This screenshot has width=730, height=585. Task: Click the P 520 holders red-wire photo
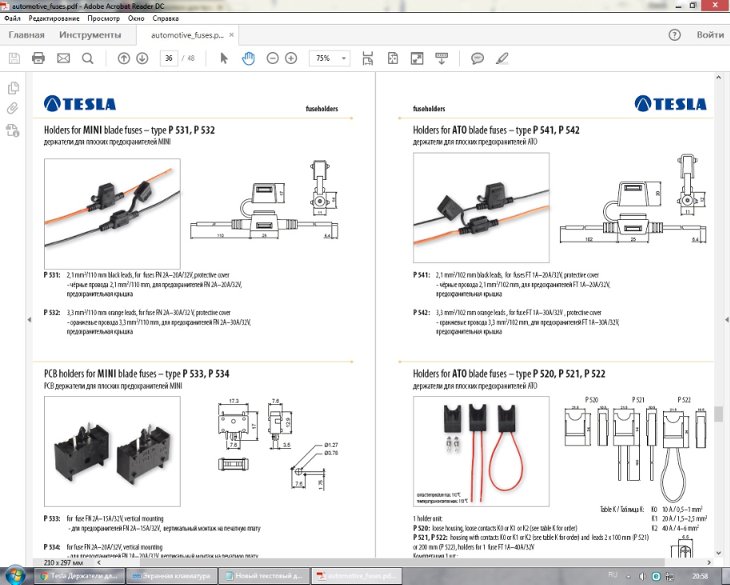coord(481,451)
